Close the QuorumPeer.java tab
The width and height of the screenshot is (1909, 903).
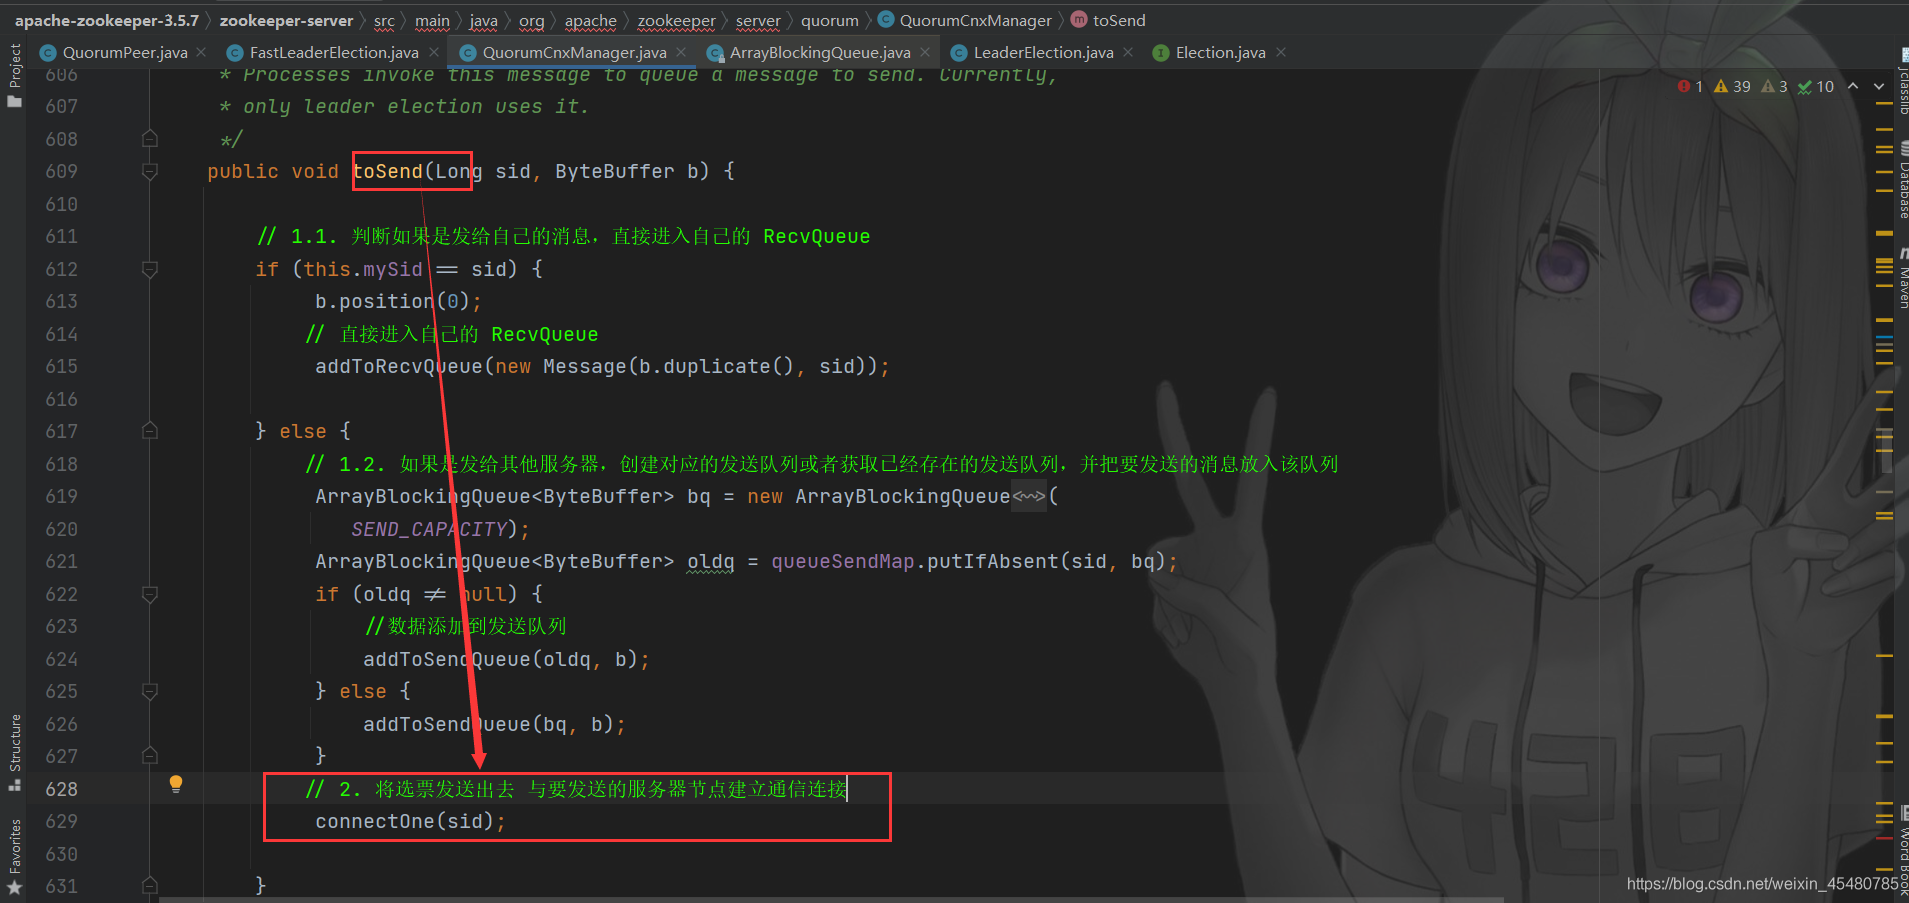click(201, 52)
